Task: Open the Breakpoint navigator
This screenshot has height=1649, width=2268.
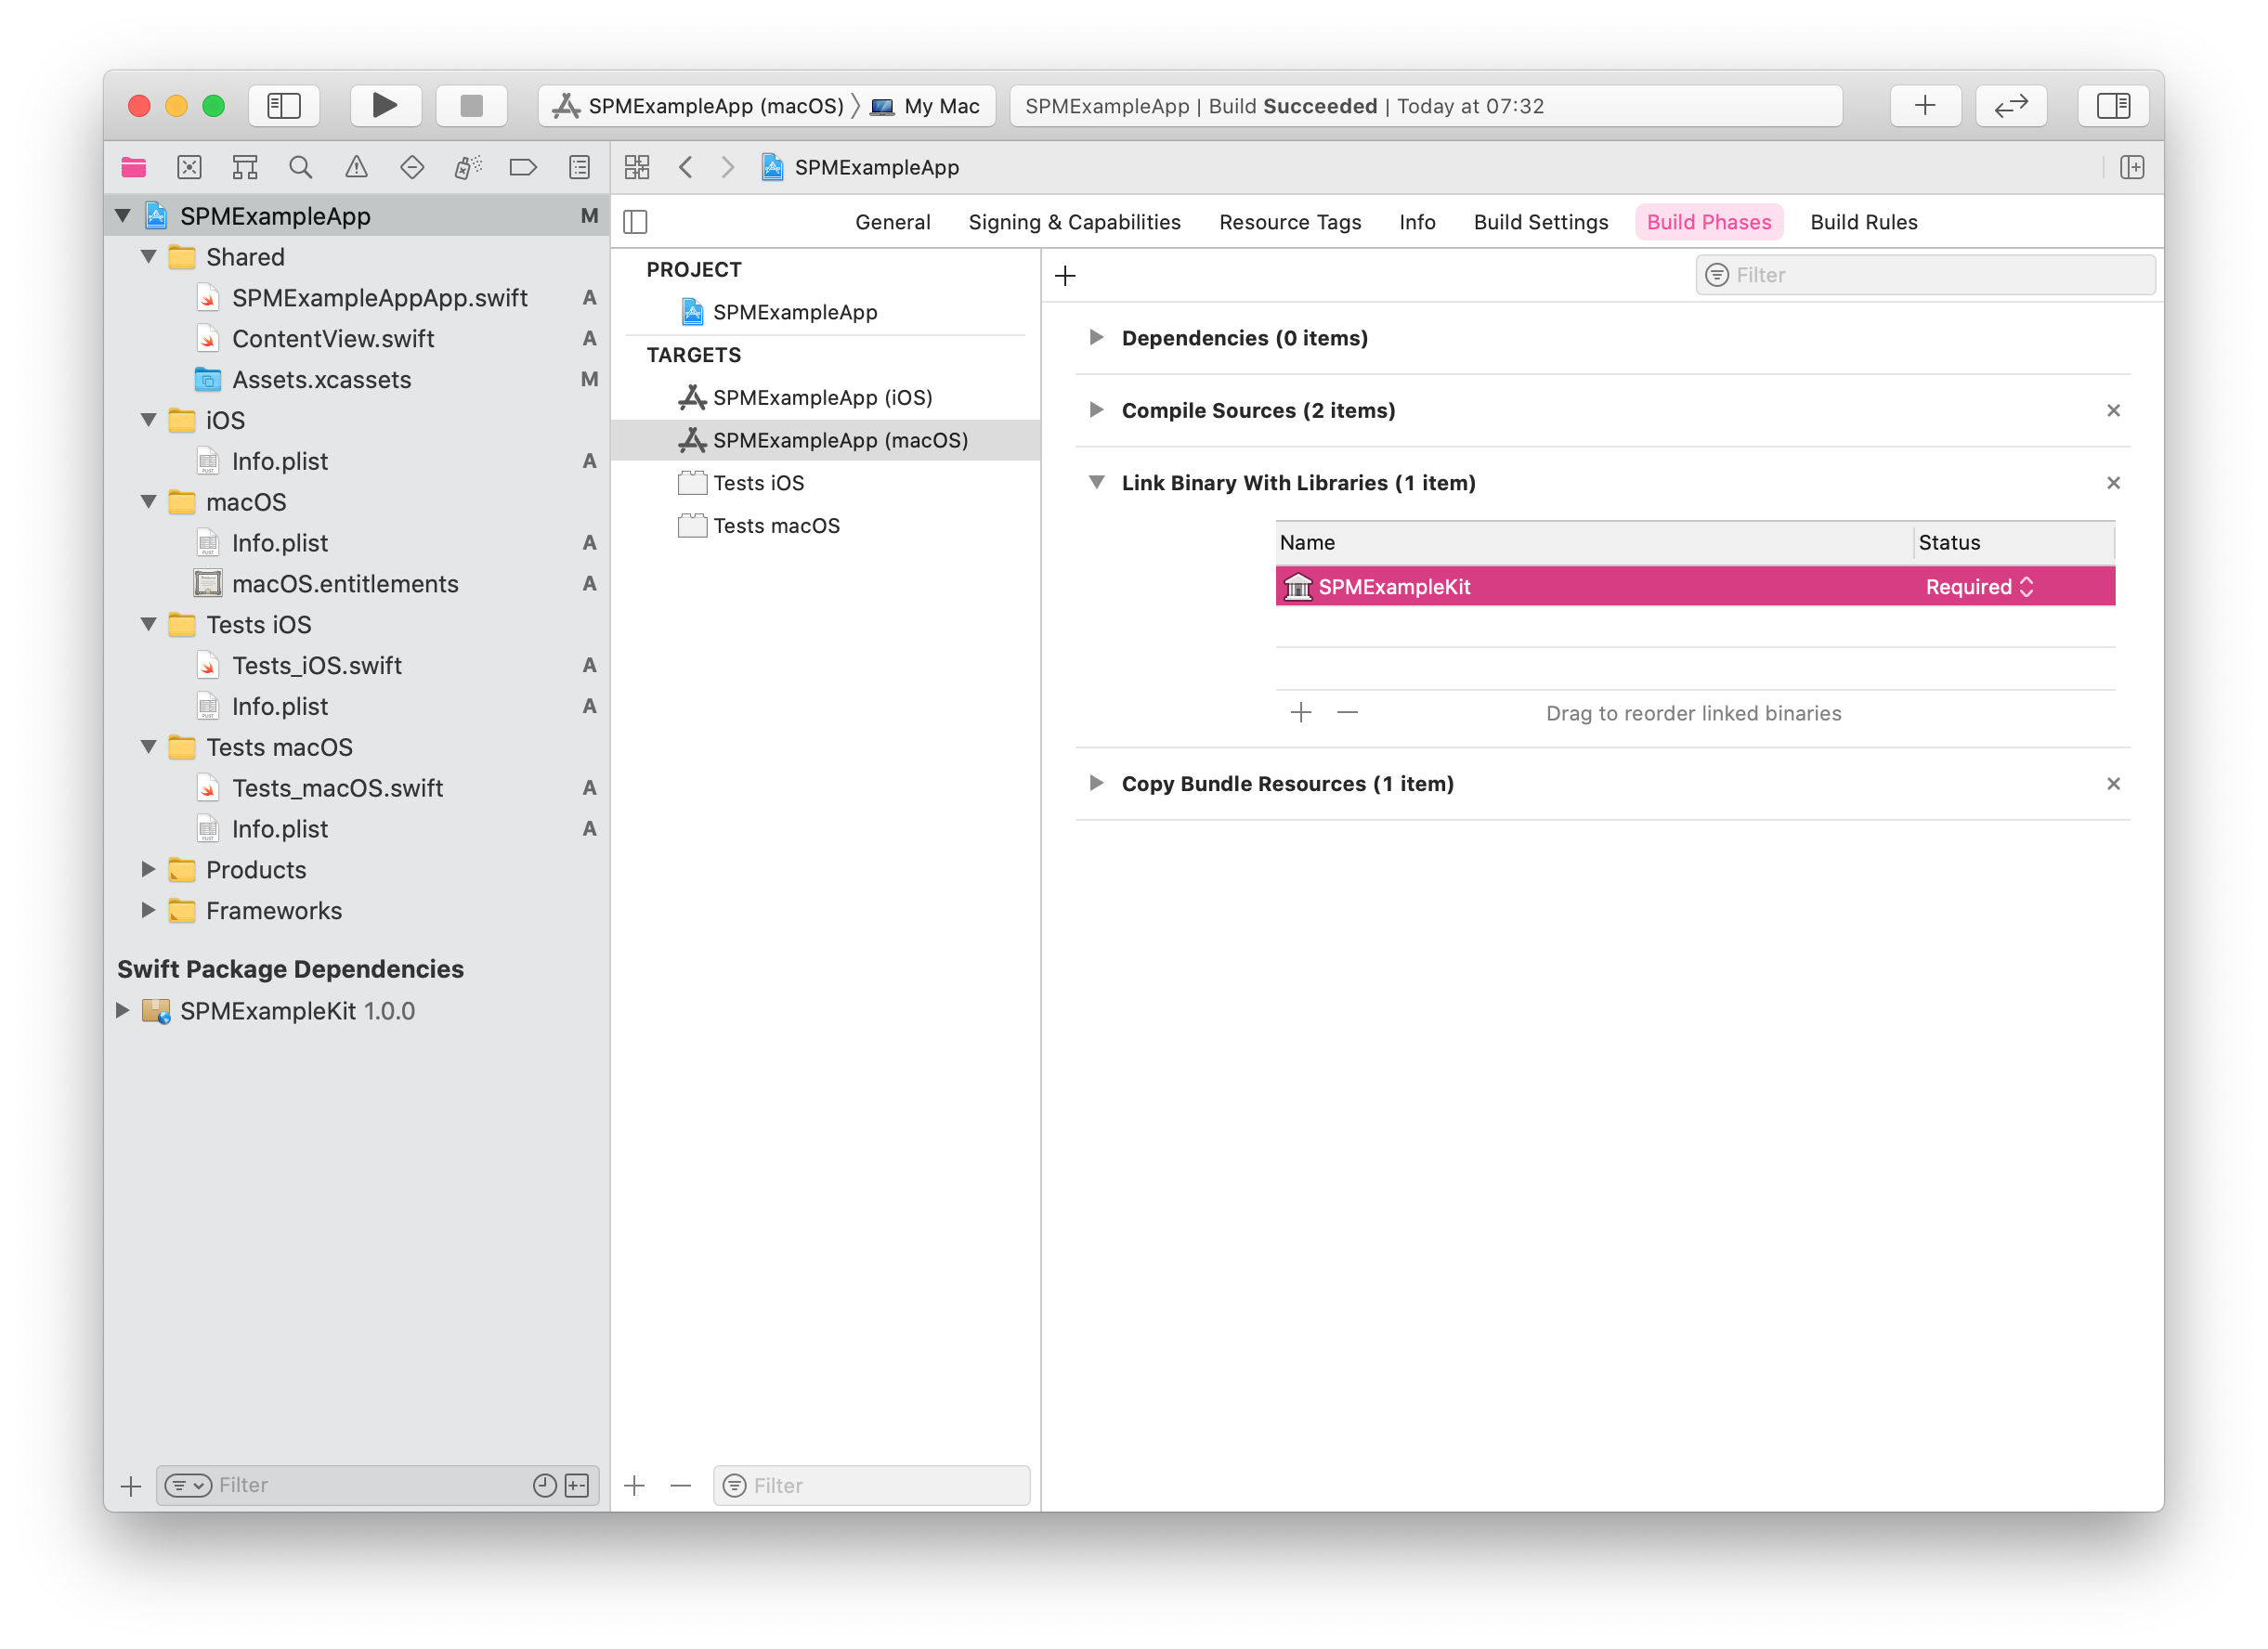Action: click(x=523, y=167)
